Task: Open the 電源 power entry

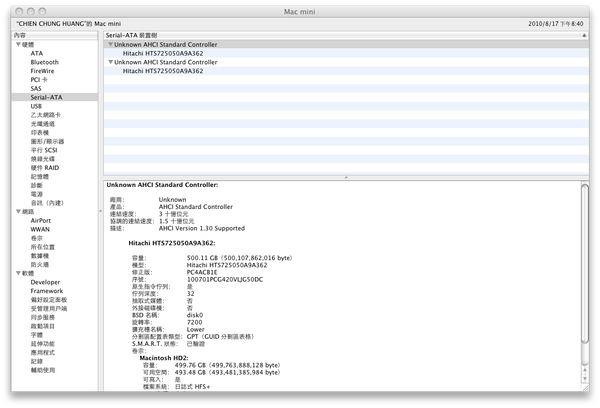Action: pyautogui.click(x=37, y=194)
